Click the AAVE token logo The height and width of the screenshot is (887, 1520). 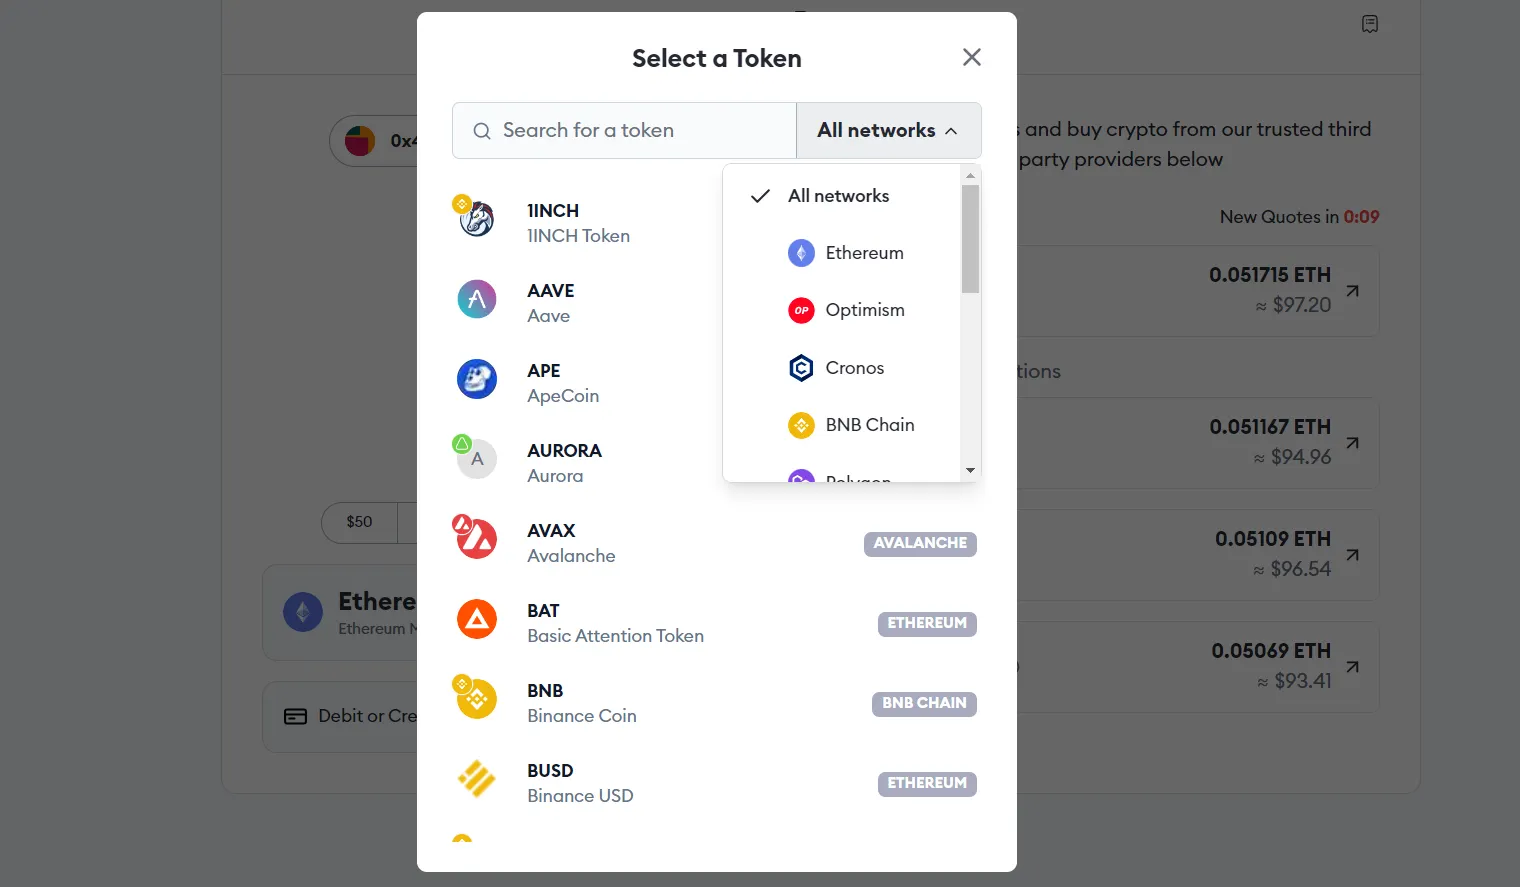[x=477, y=299]
